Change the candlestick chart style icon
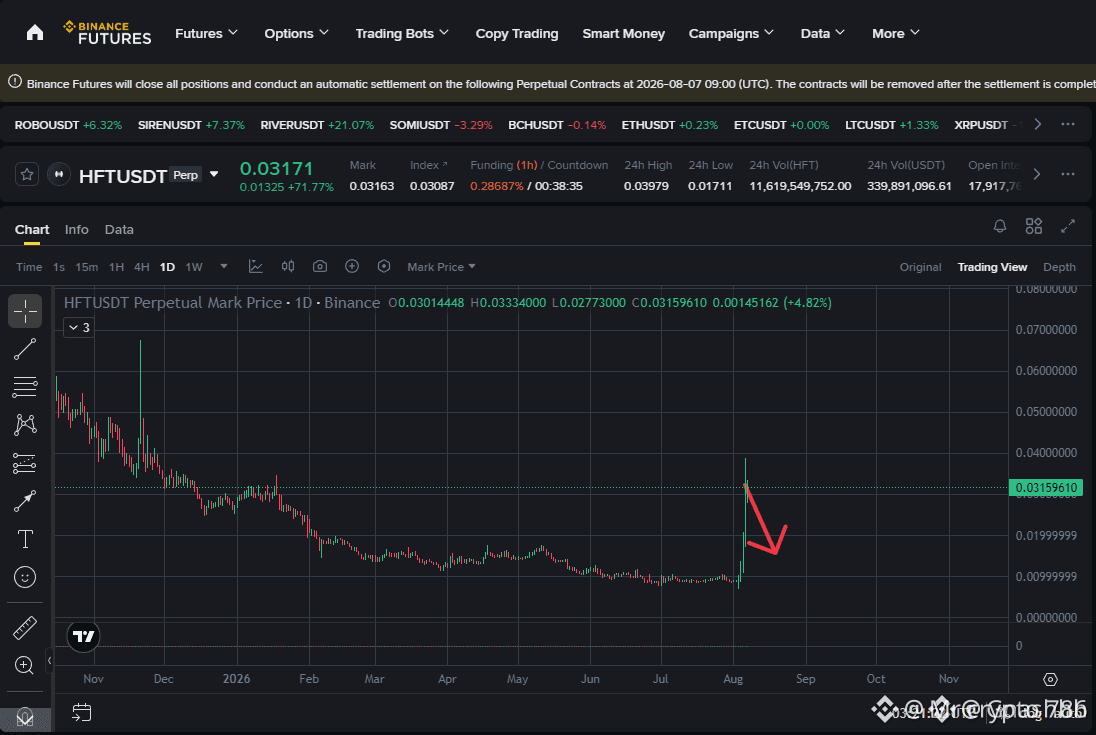 288,266
